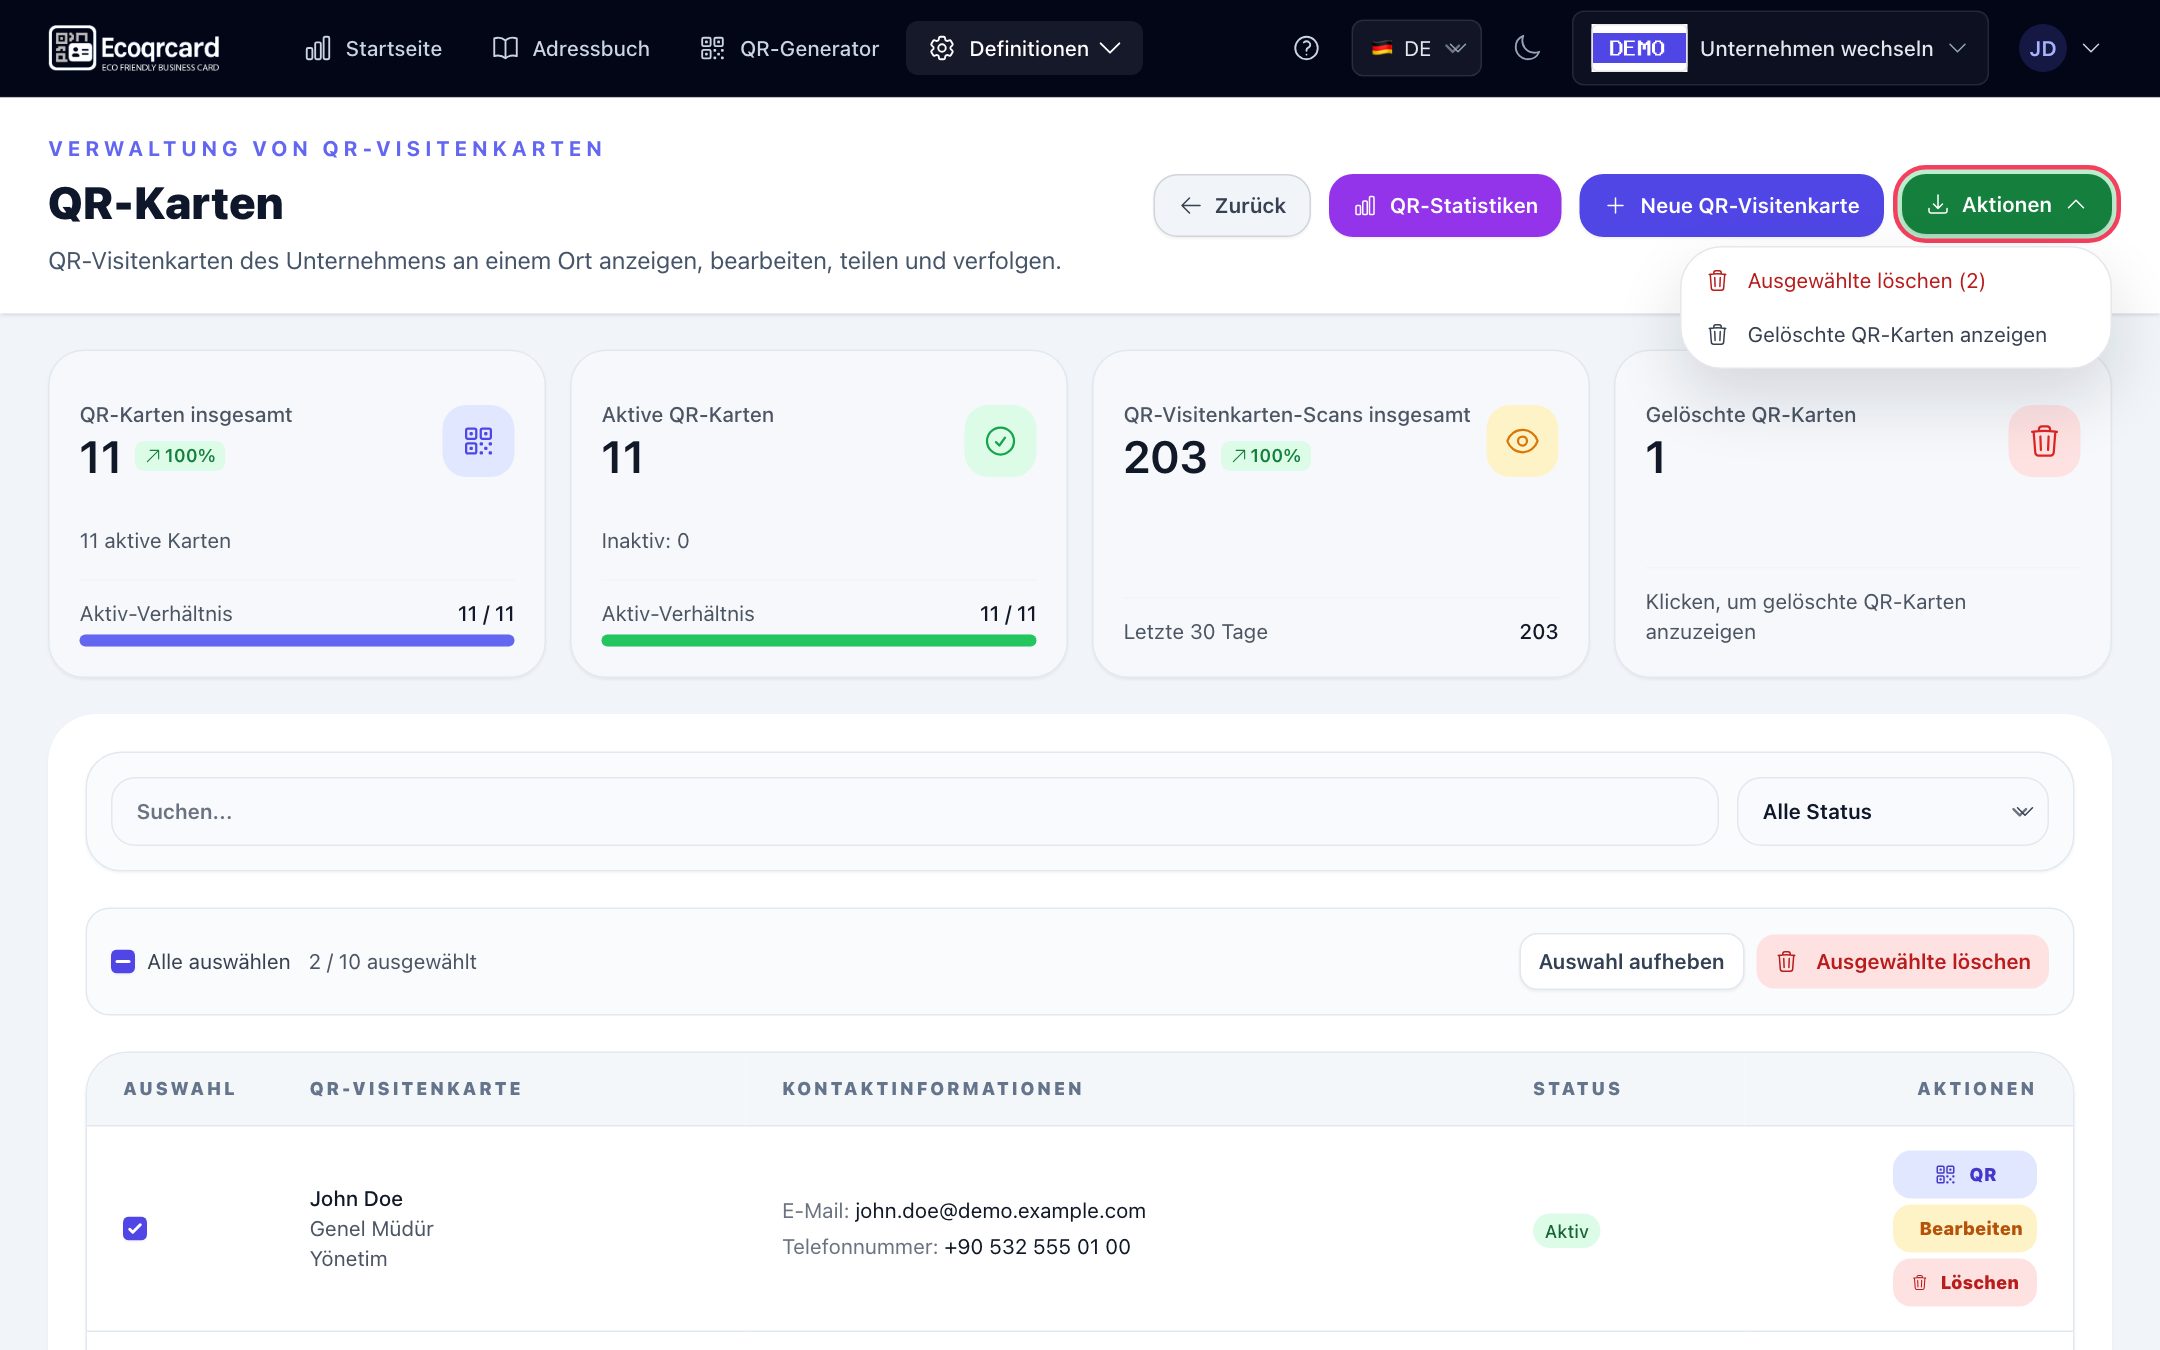
Task: Click the Ecoqrcard logo
Action: (x=134, y=48)
